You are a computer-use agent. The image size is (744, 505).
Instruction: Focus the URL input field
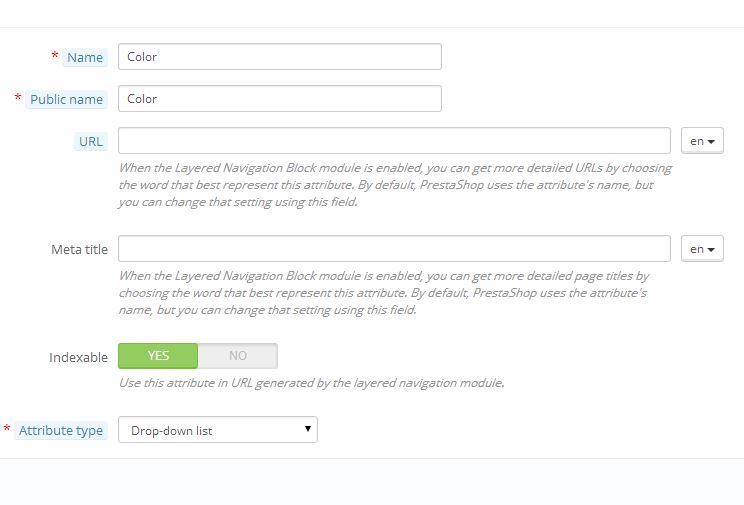(394, 141)
